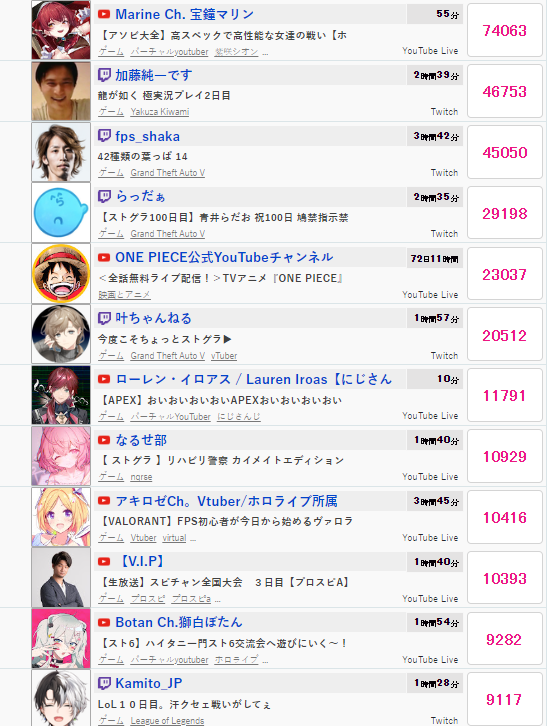Open the Marine Ch. 宝鐘マリン channel link
This screenshot has width=547, height=726.
click(x=184, y=14)
